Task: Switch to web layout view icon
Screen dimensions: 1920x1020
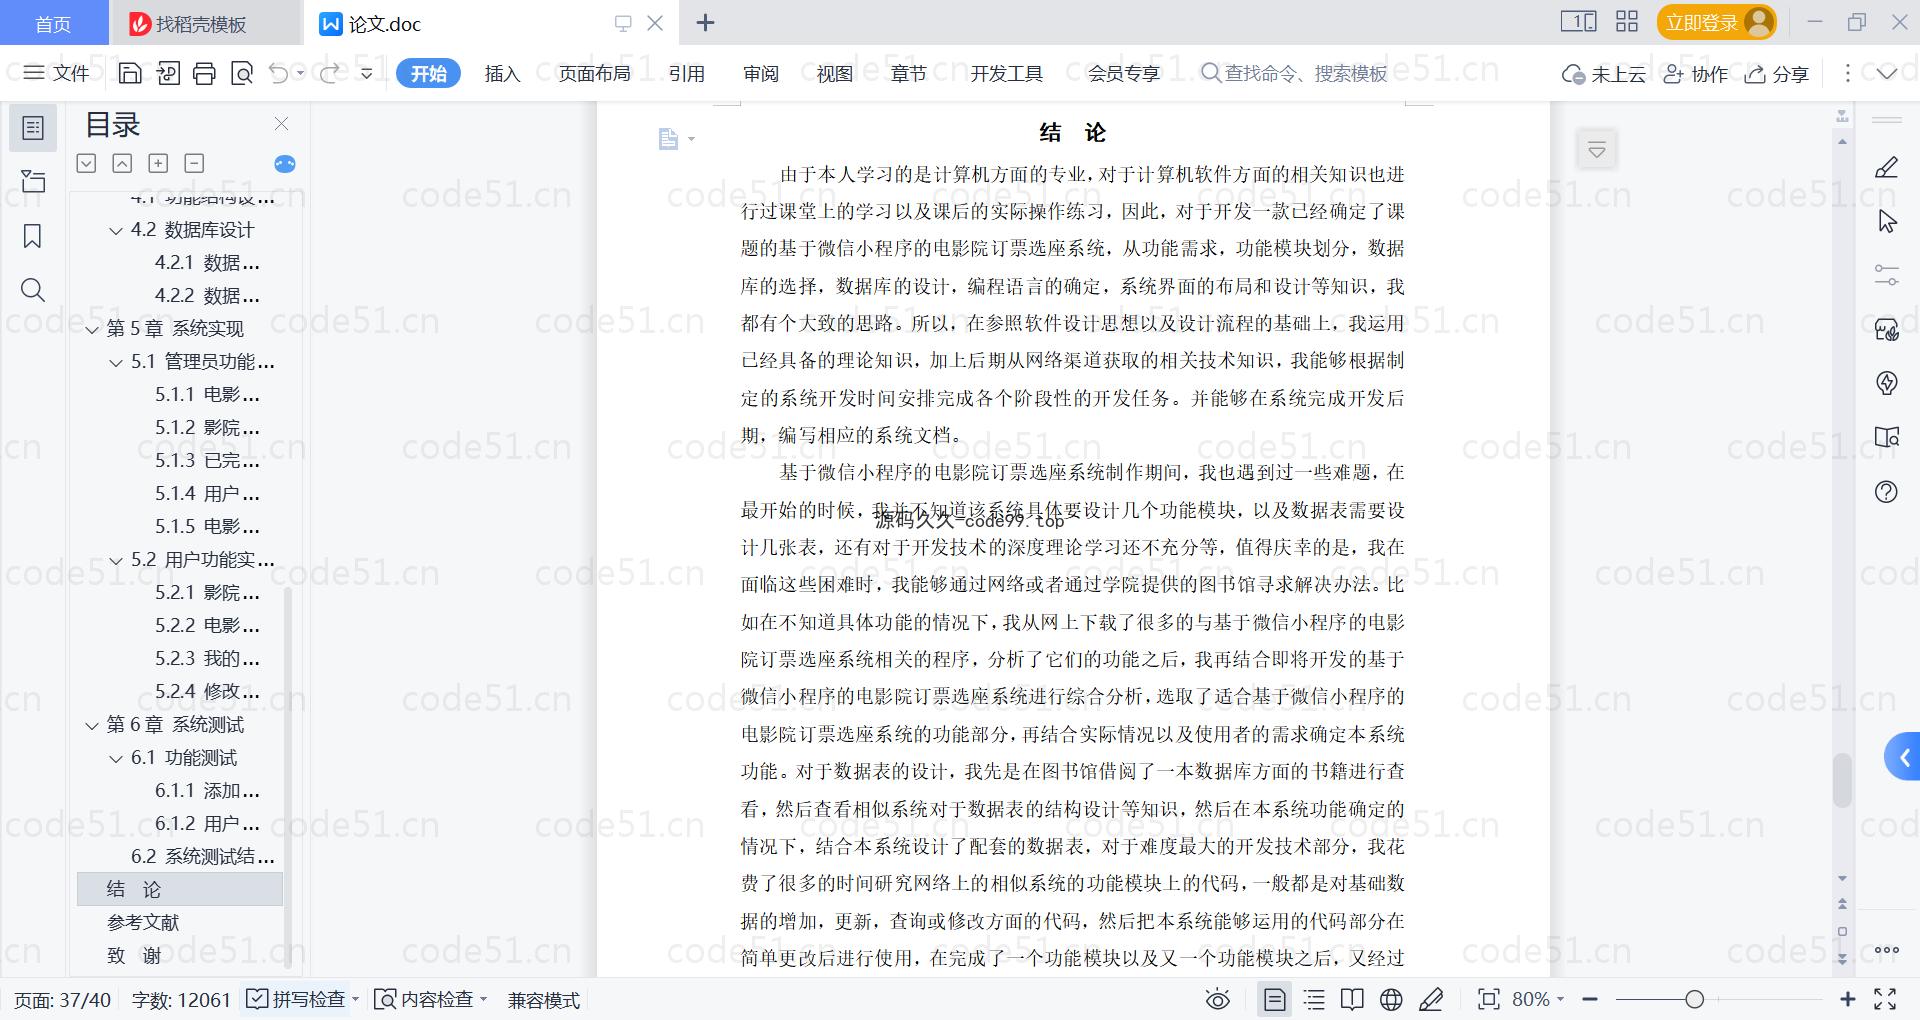Action: (x=1391, y=999)
